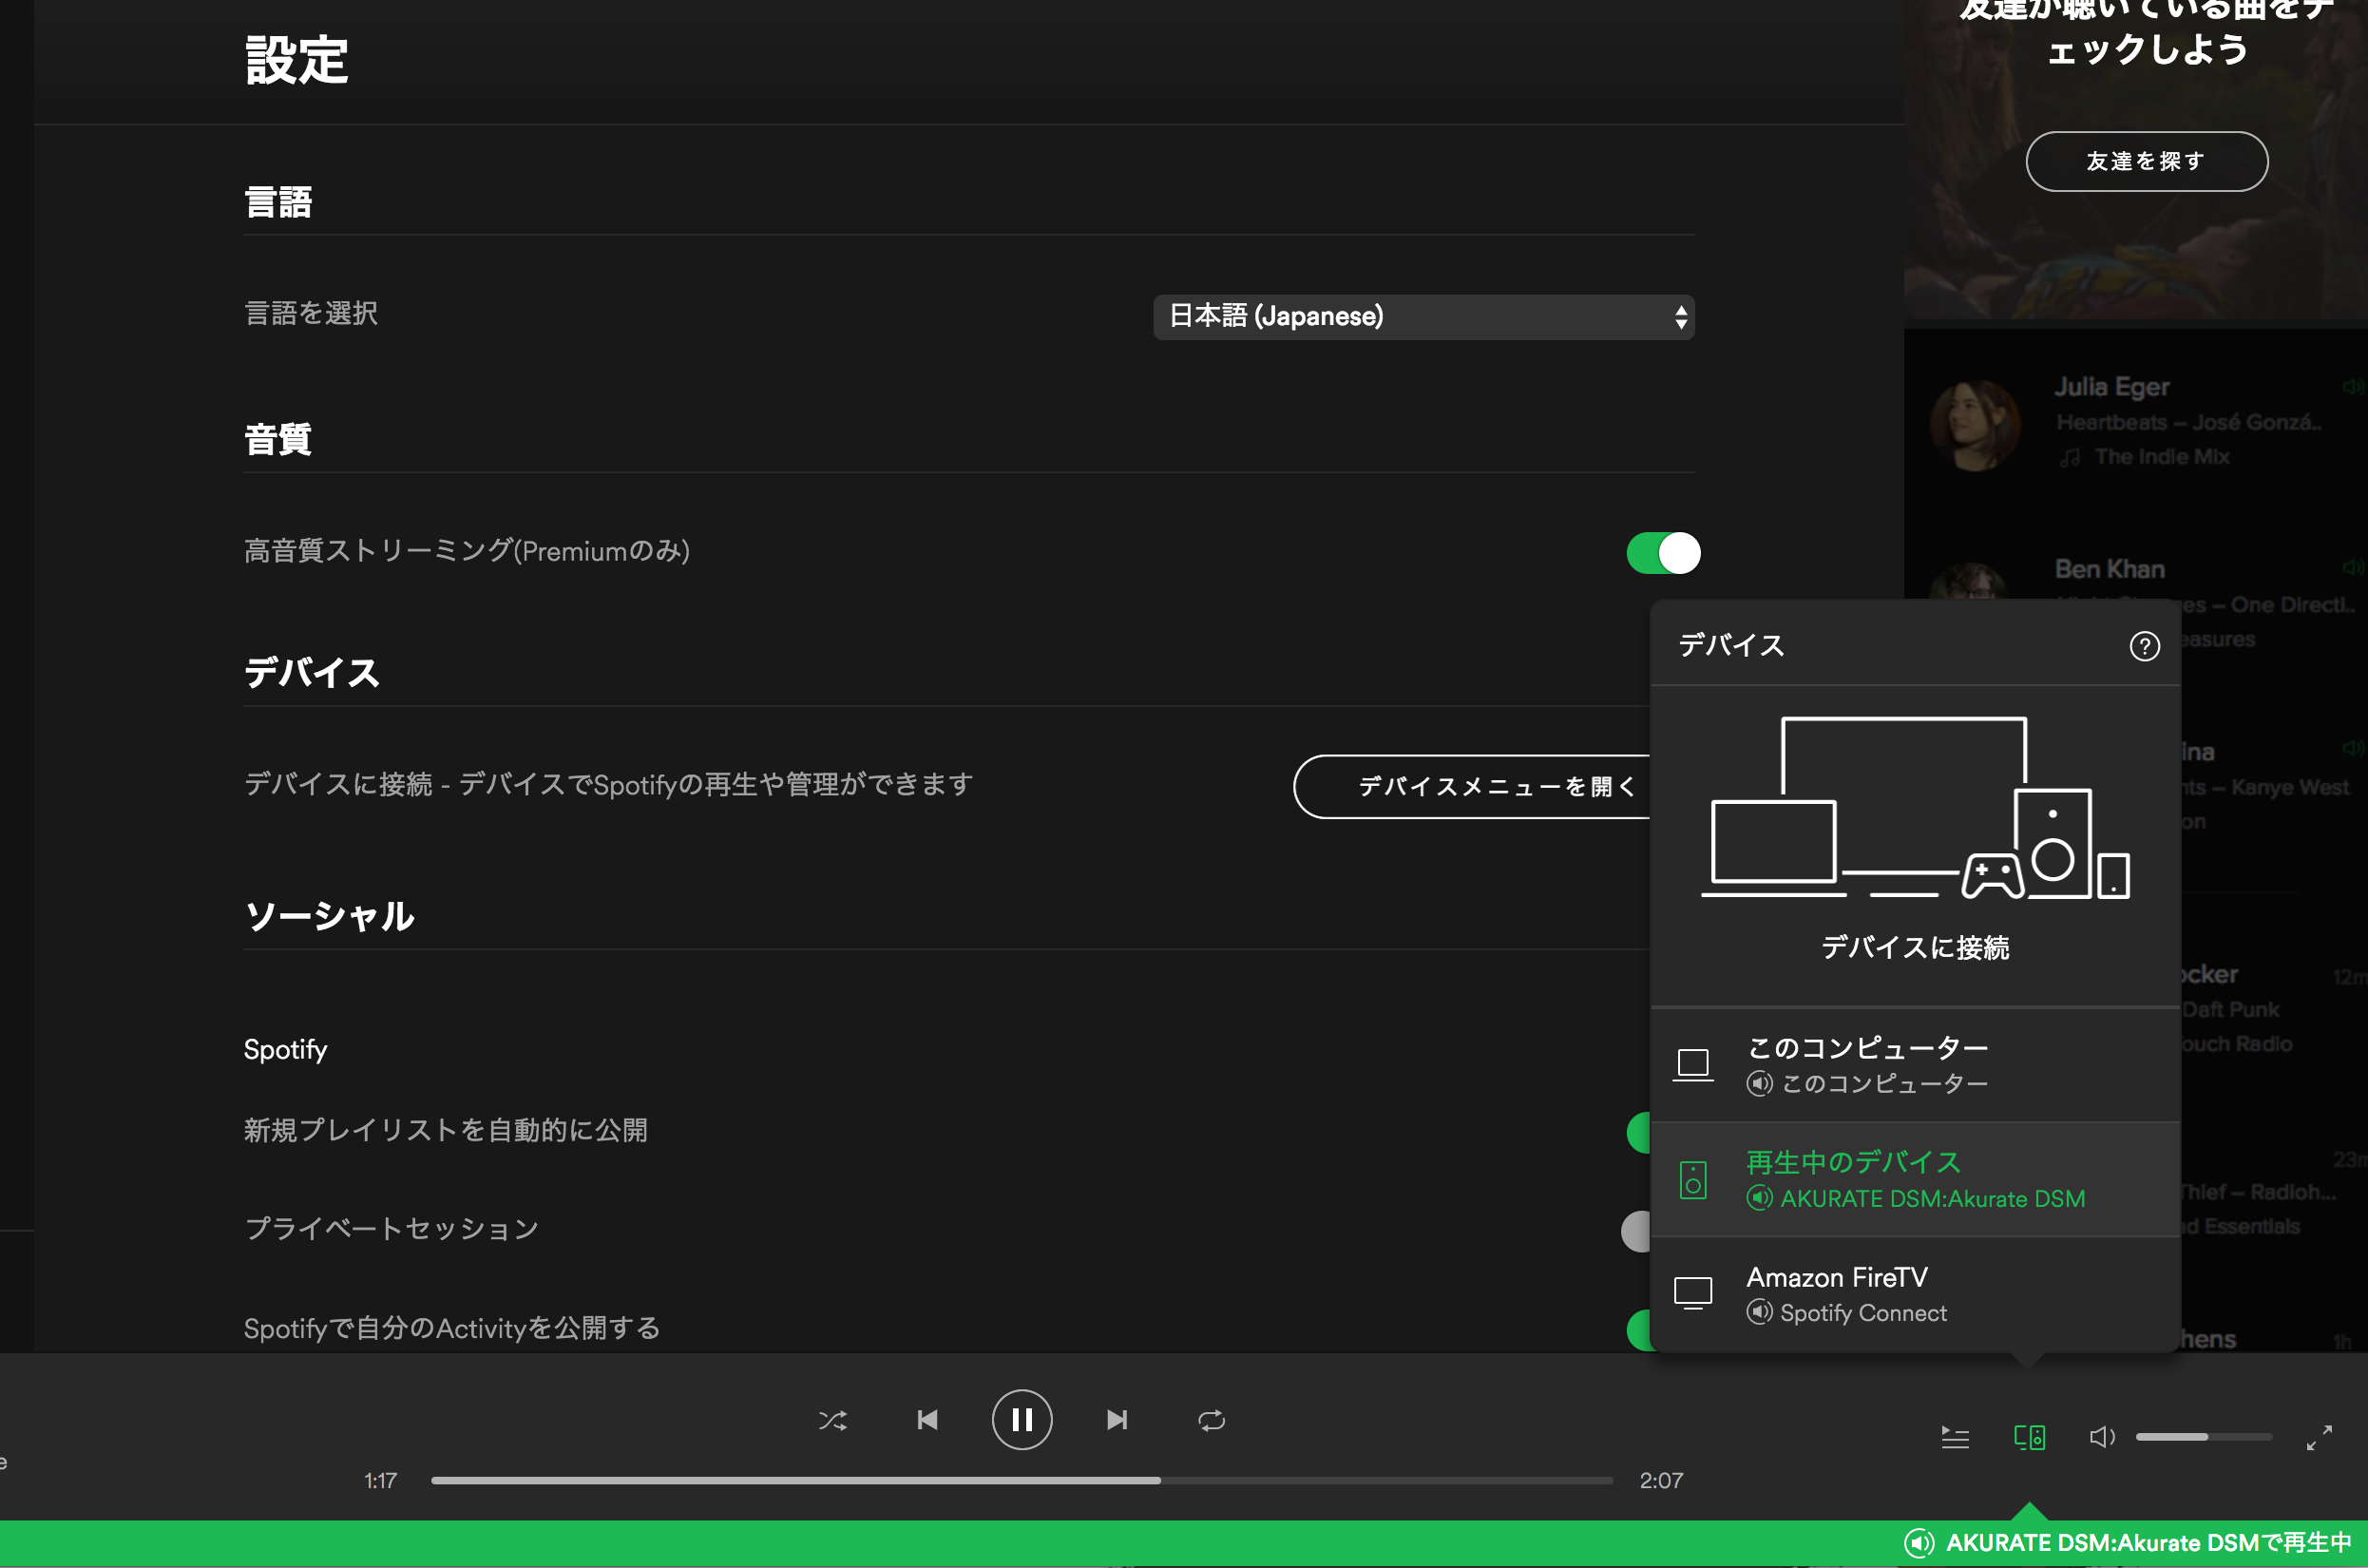
Task: Open The Indie Mix playlist link
Action: tap(2162, 457)
